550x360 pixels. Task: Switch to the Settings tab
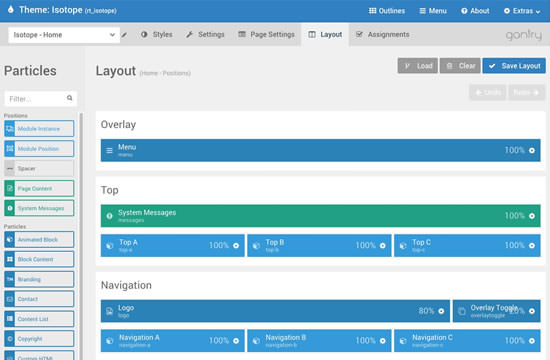[x=205, y=34]
